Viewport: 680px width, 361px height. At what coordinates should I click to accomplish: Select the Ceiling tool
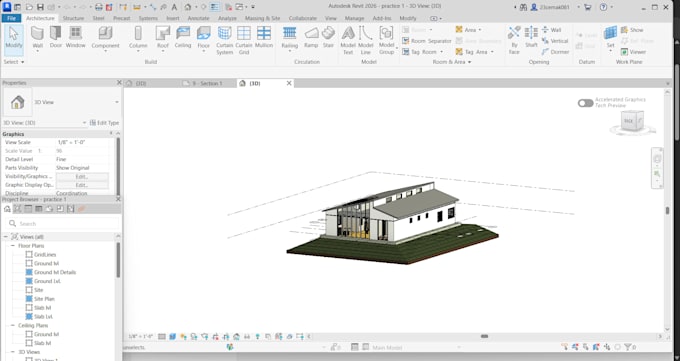[x=183, y=37]
